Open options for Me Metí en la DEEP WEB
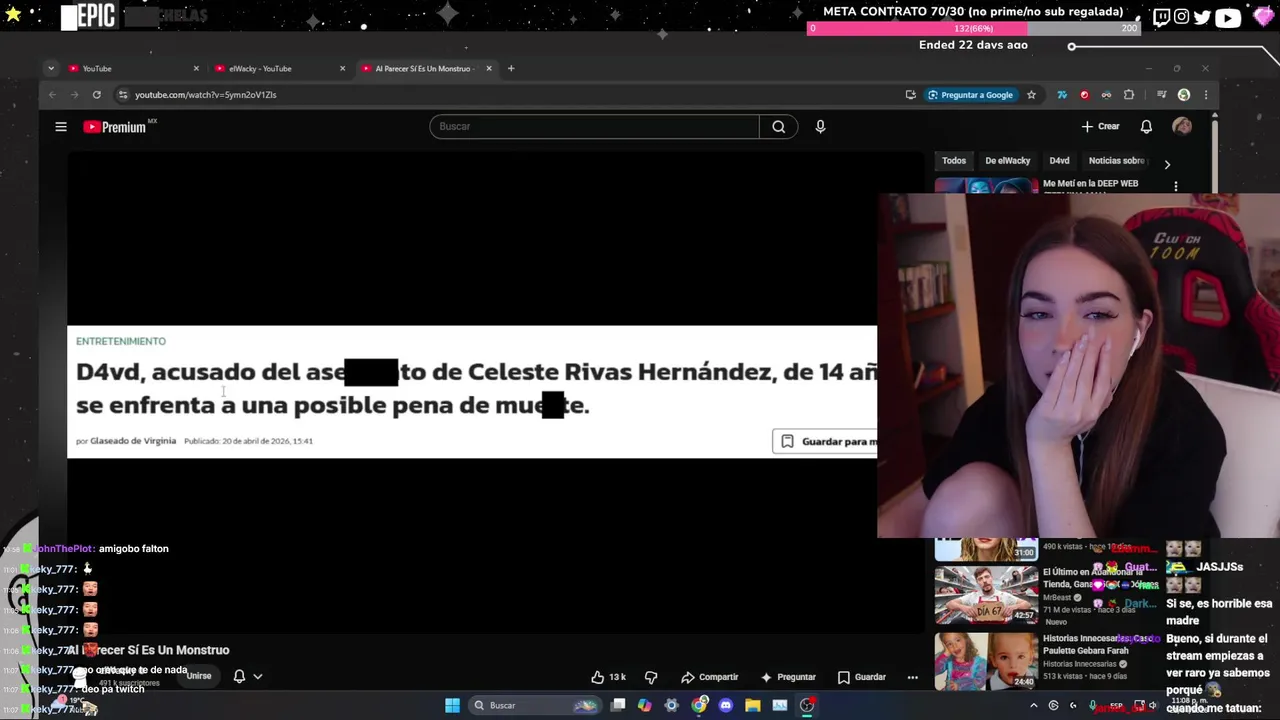The height and width of the screenshot is (720, 1280). tap(1176, 186)
